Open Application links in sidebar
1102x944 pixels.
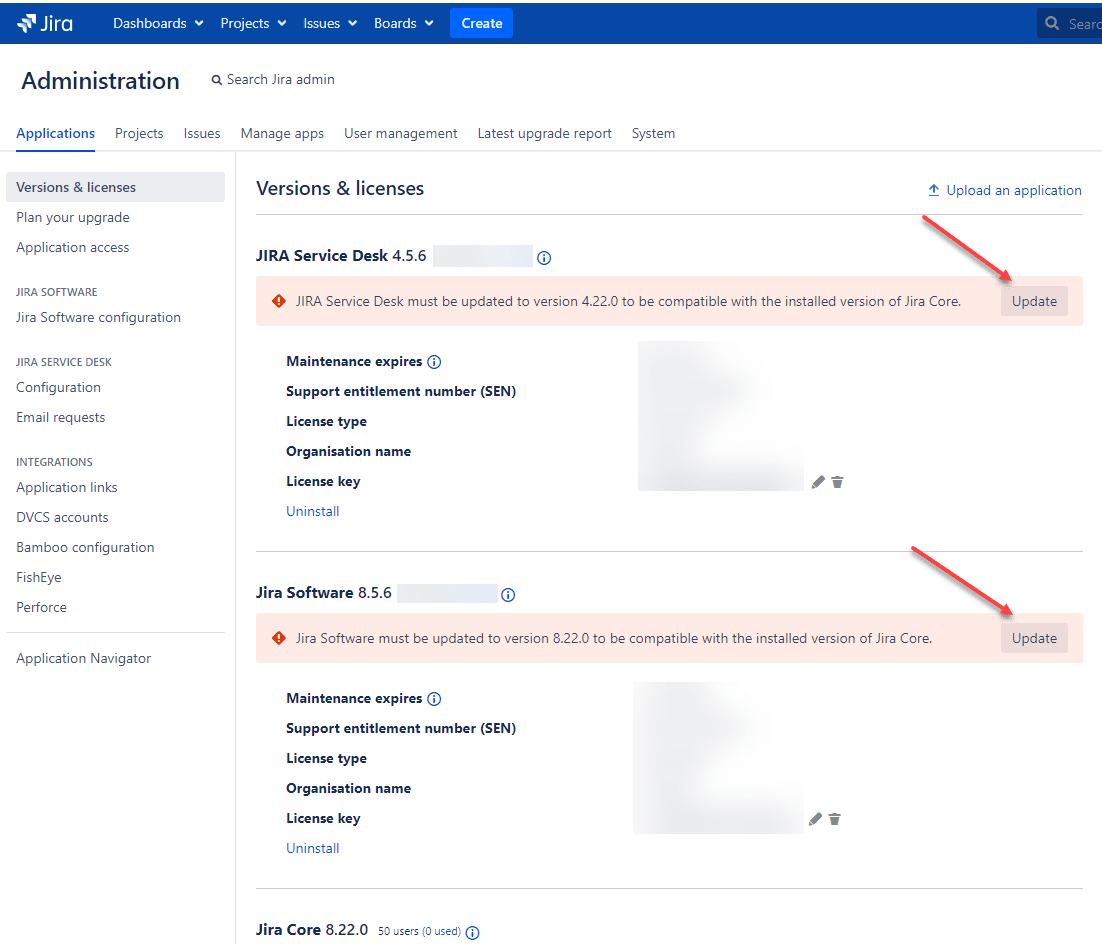point(67,487)
